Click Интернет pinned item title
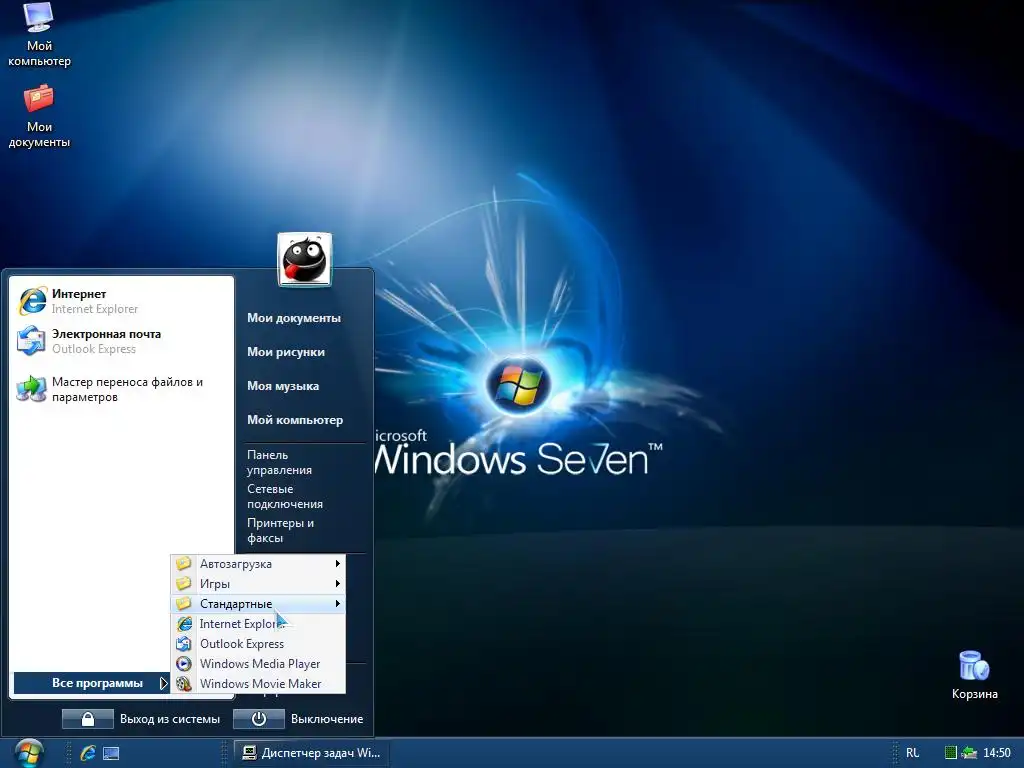The image size is (1024, 768). click(x=79, y=294)
